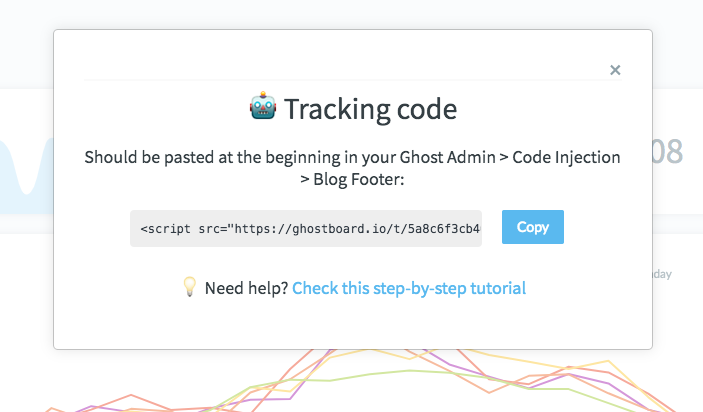
Task: Select the tracking script code field
Action: 306,229
